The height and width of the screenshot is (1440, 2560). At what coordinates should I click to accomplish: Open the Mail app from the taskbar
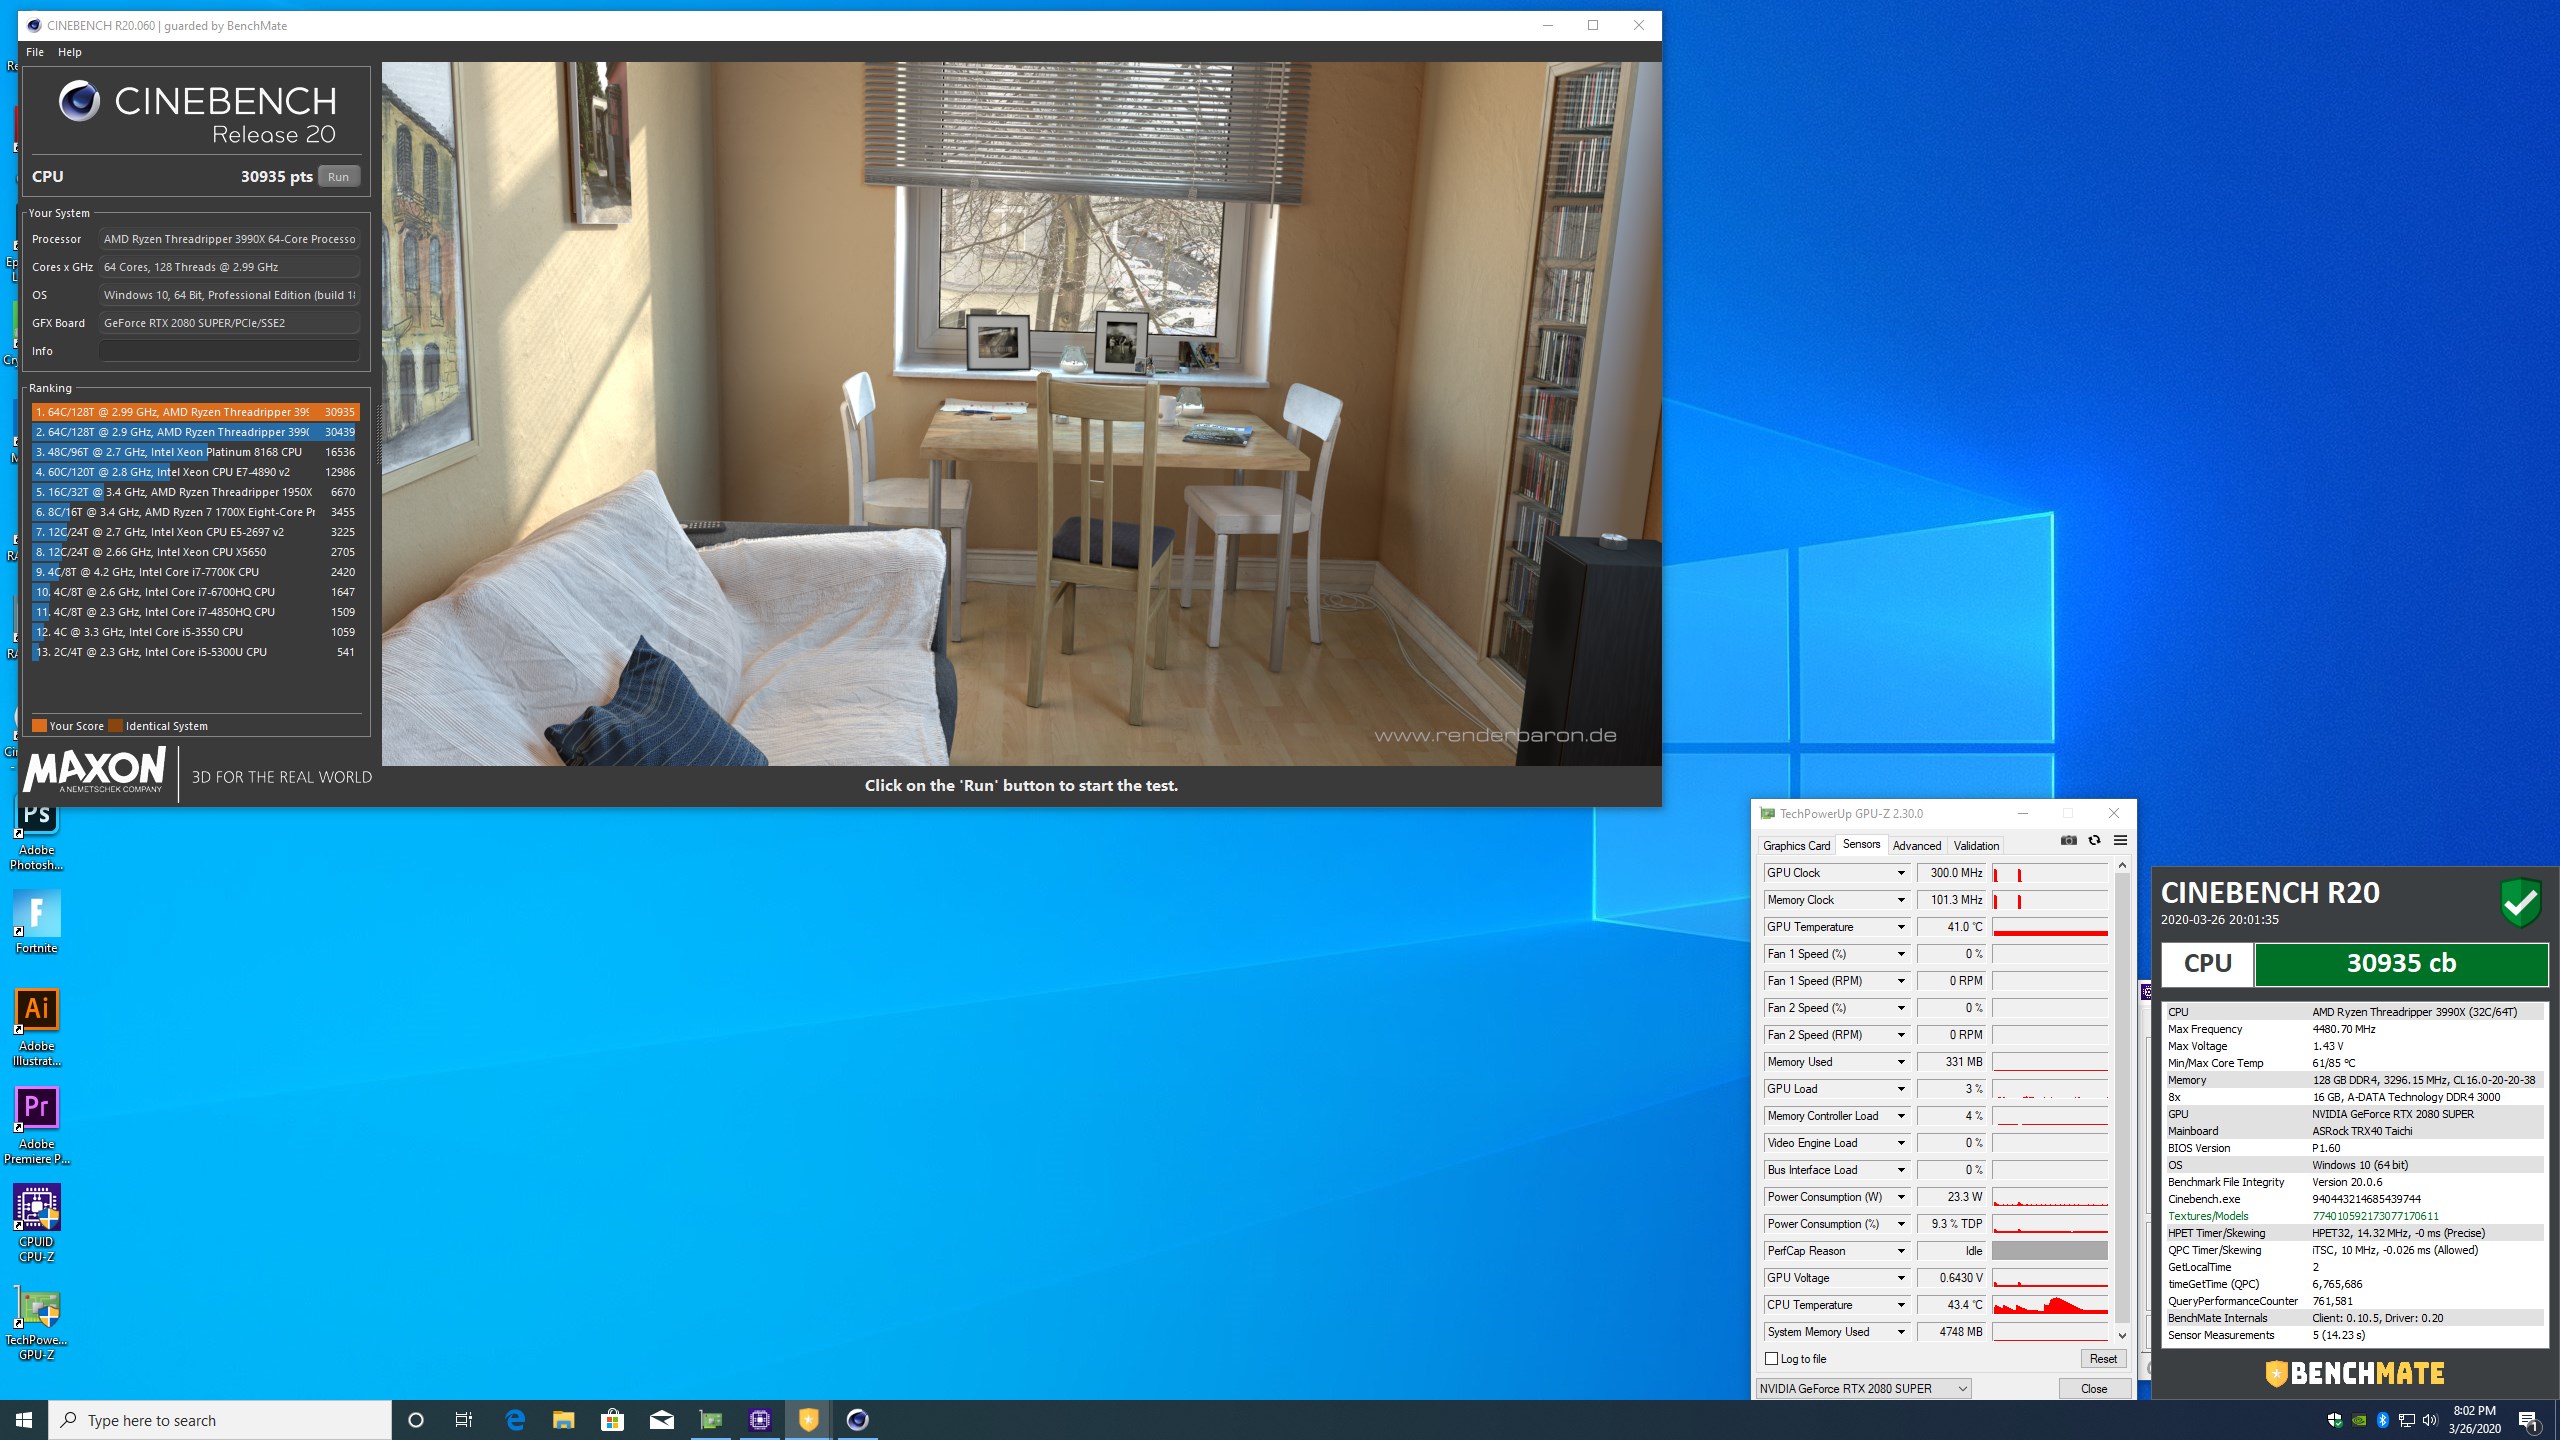(662, 1420)
